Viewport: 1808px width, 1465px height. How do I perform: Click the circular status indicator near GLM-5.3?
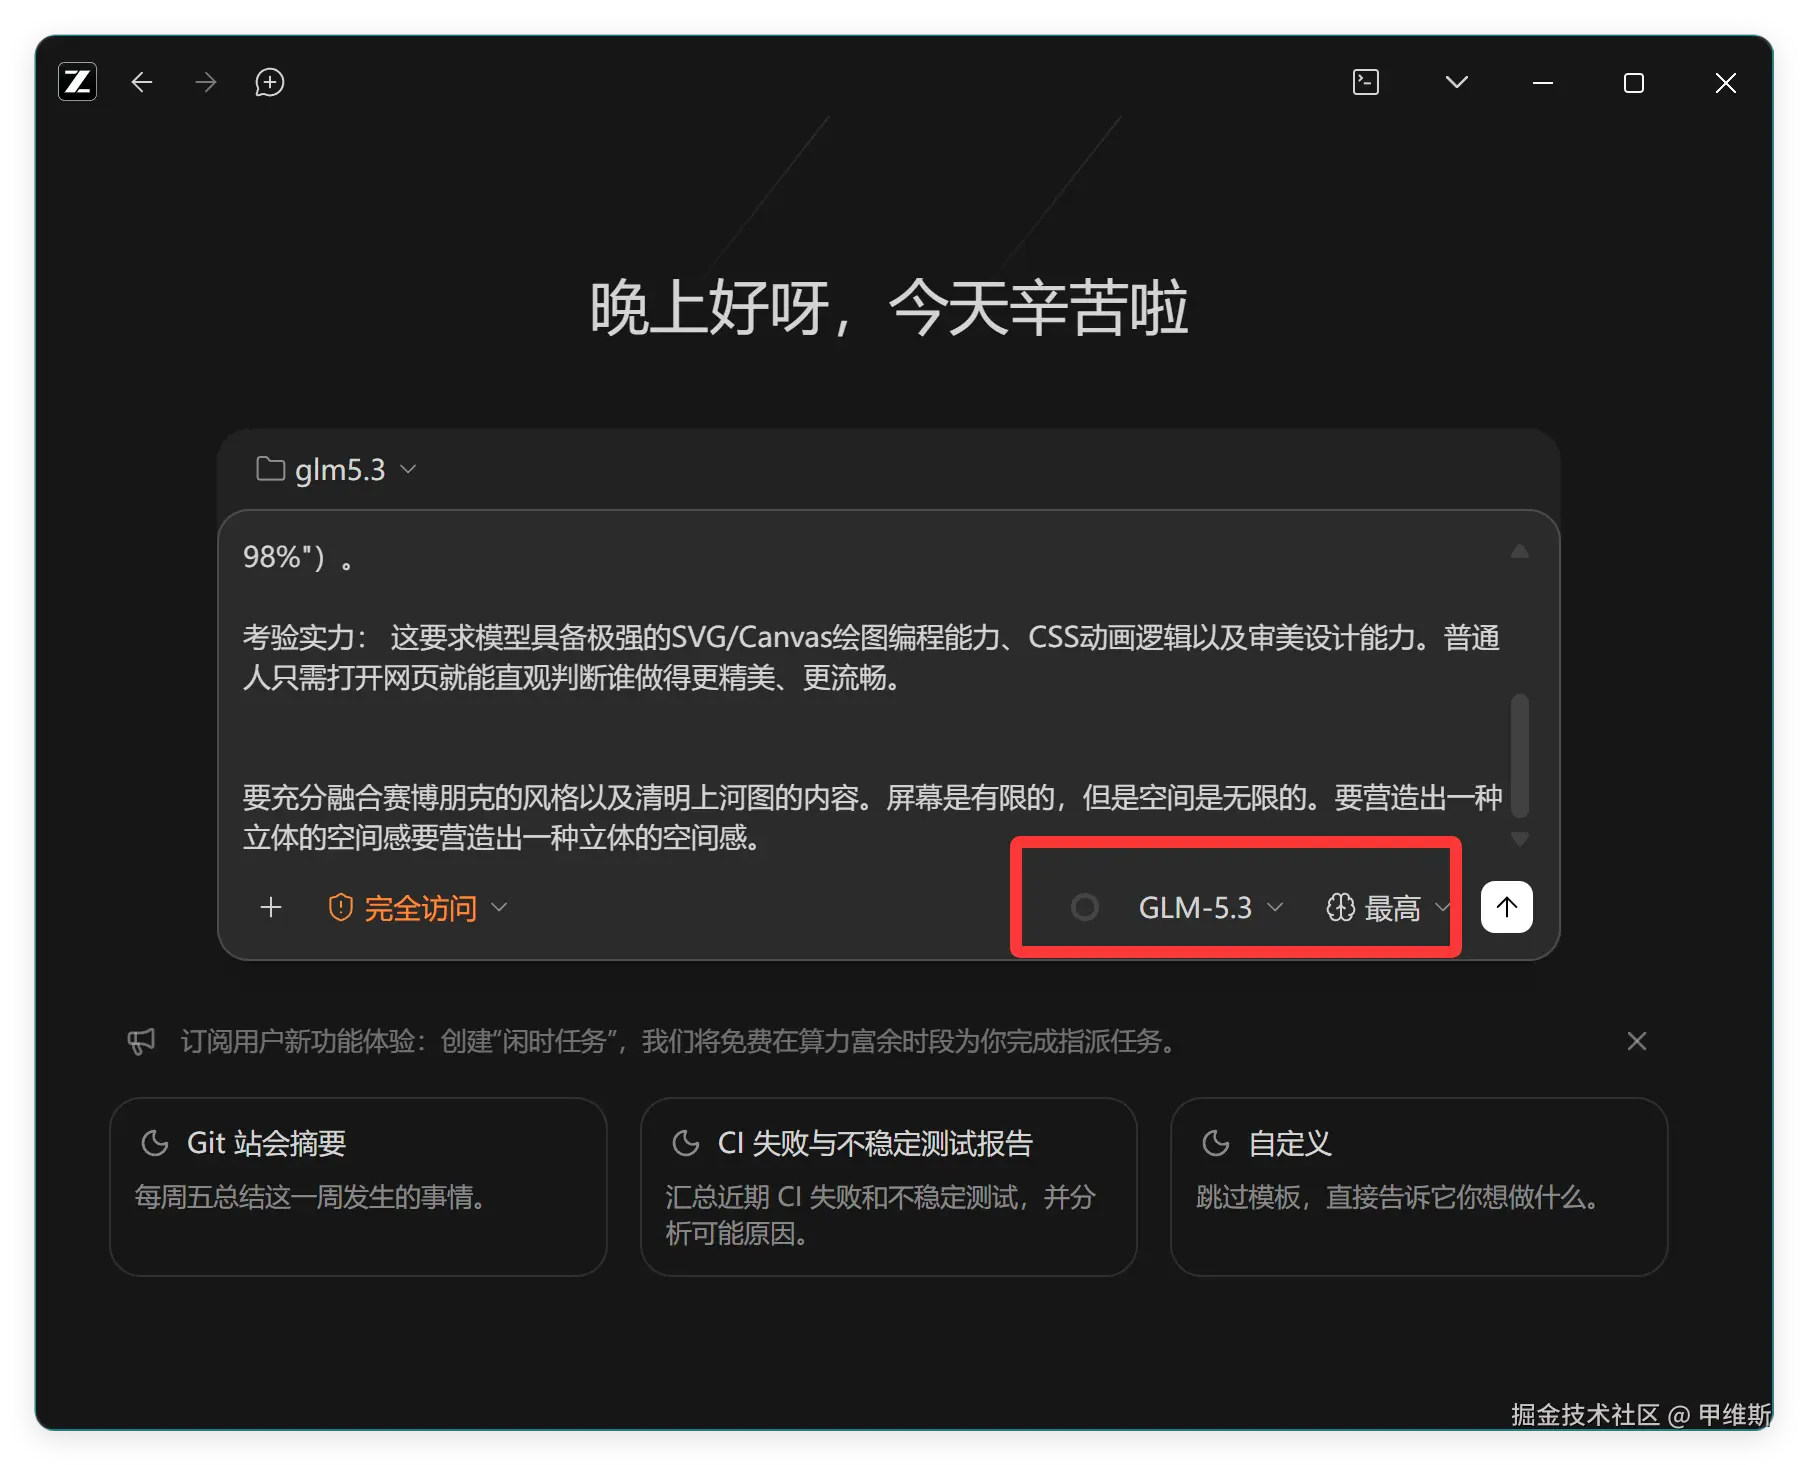tap(1084, 907)
